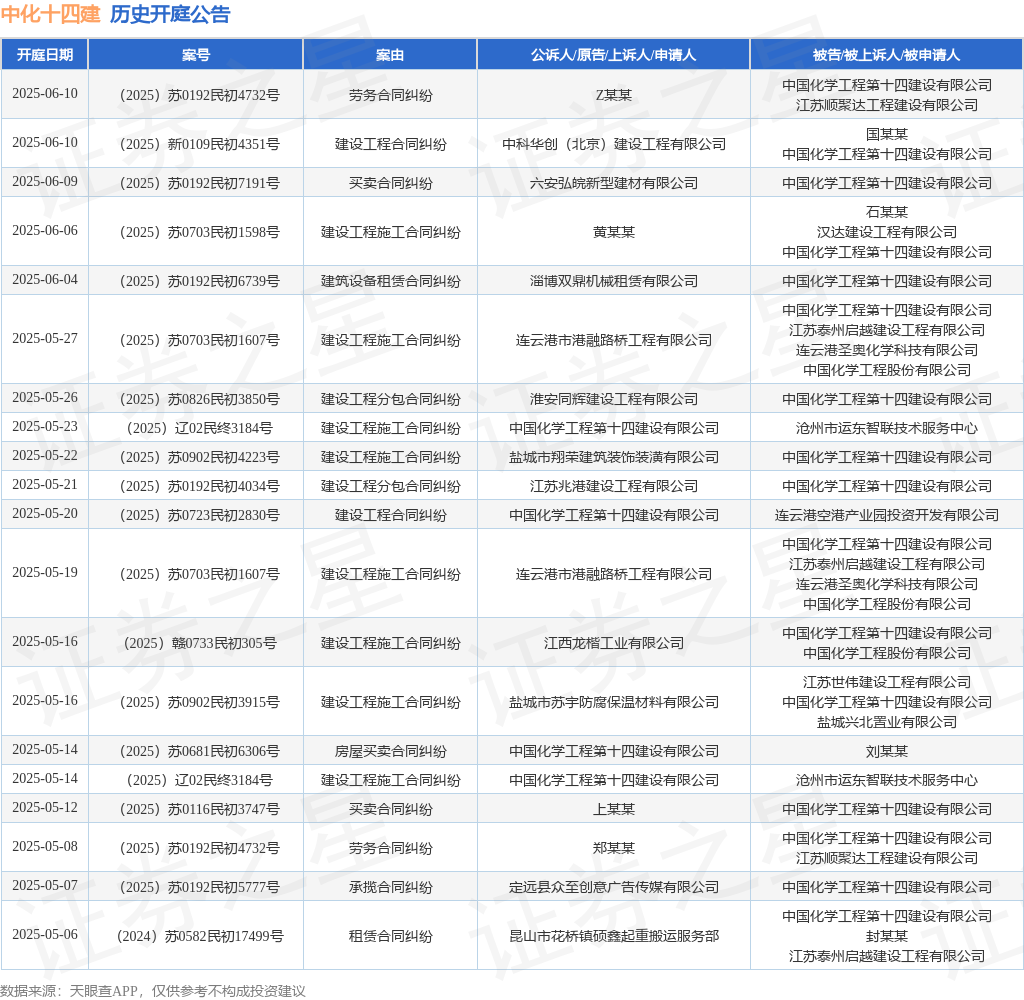
Task: Select case number "苏0826民初3850号"
Action: click(x=223, y=400)
